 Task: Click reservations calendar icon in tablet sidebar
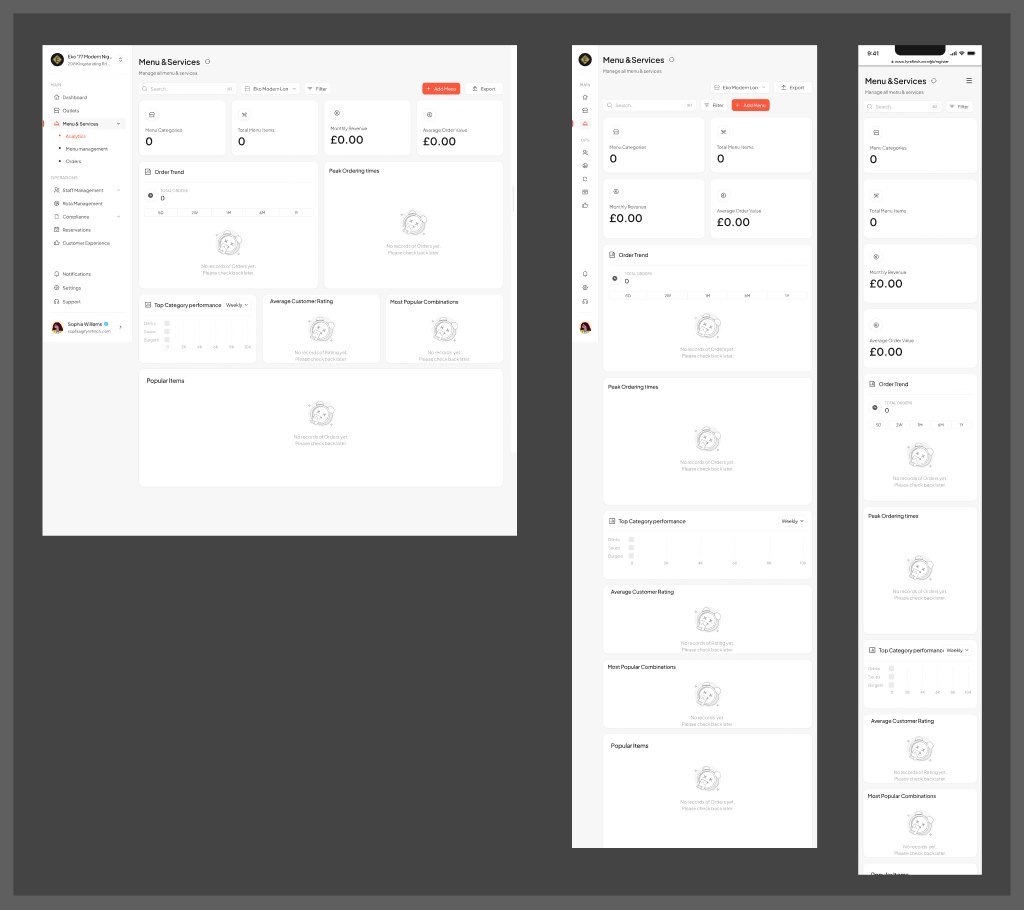585,192
